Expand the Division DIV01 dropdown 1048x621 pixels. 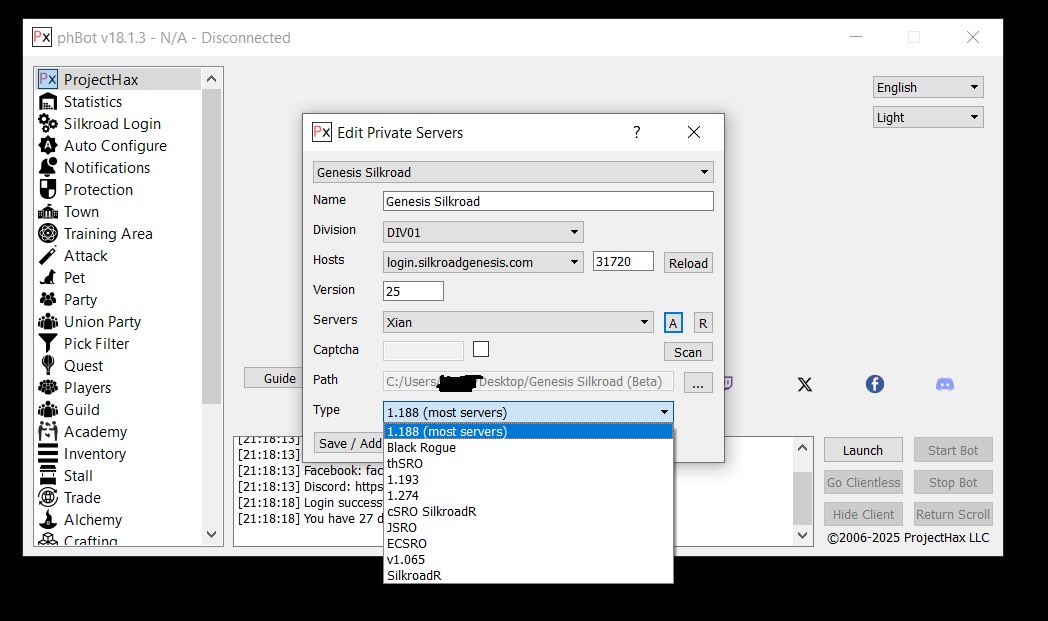pyautogui.click(x=483, y=232)
